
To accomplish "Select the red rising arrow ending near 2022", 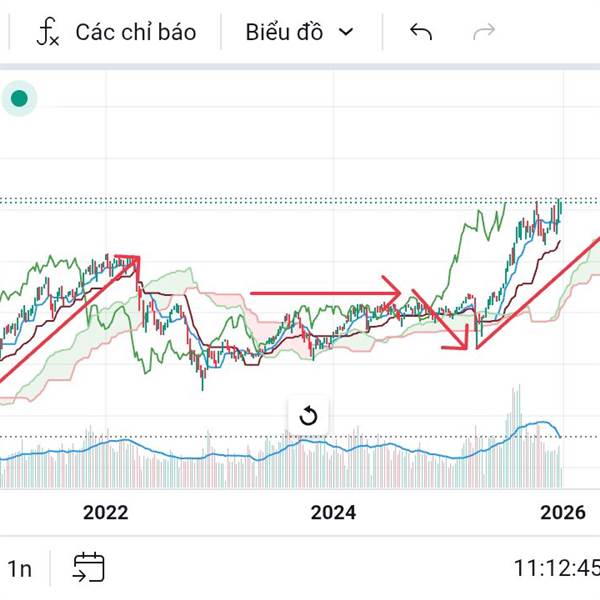I will pos(60,322).
